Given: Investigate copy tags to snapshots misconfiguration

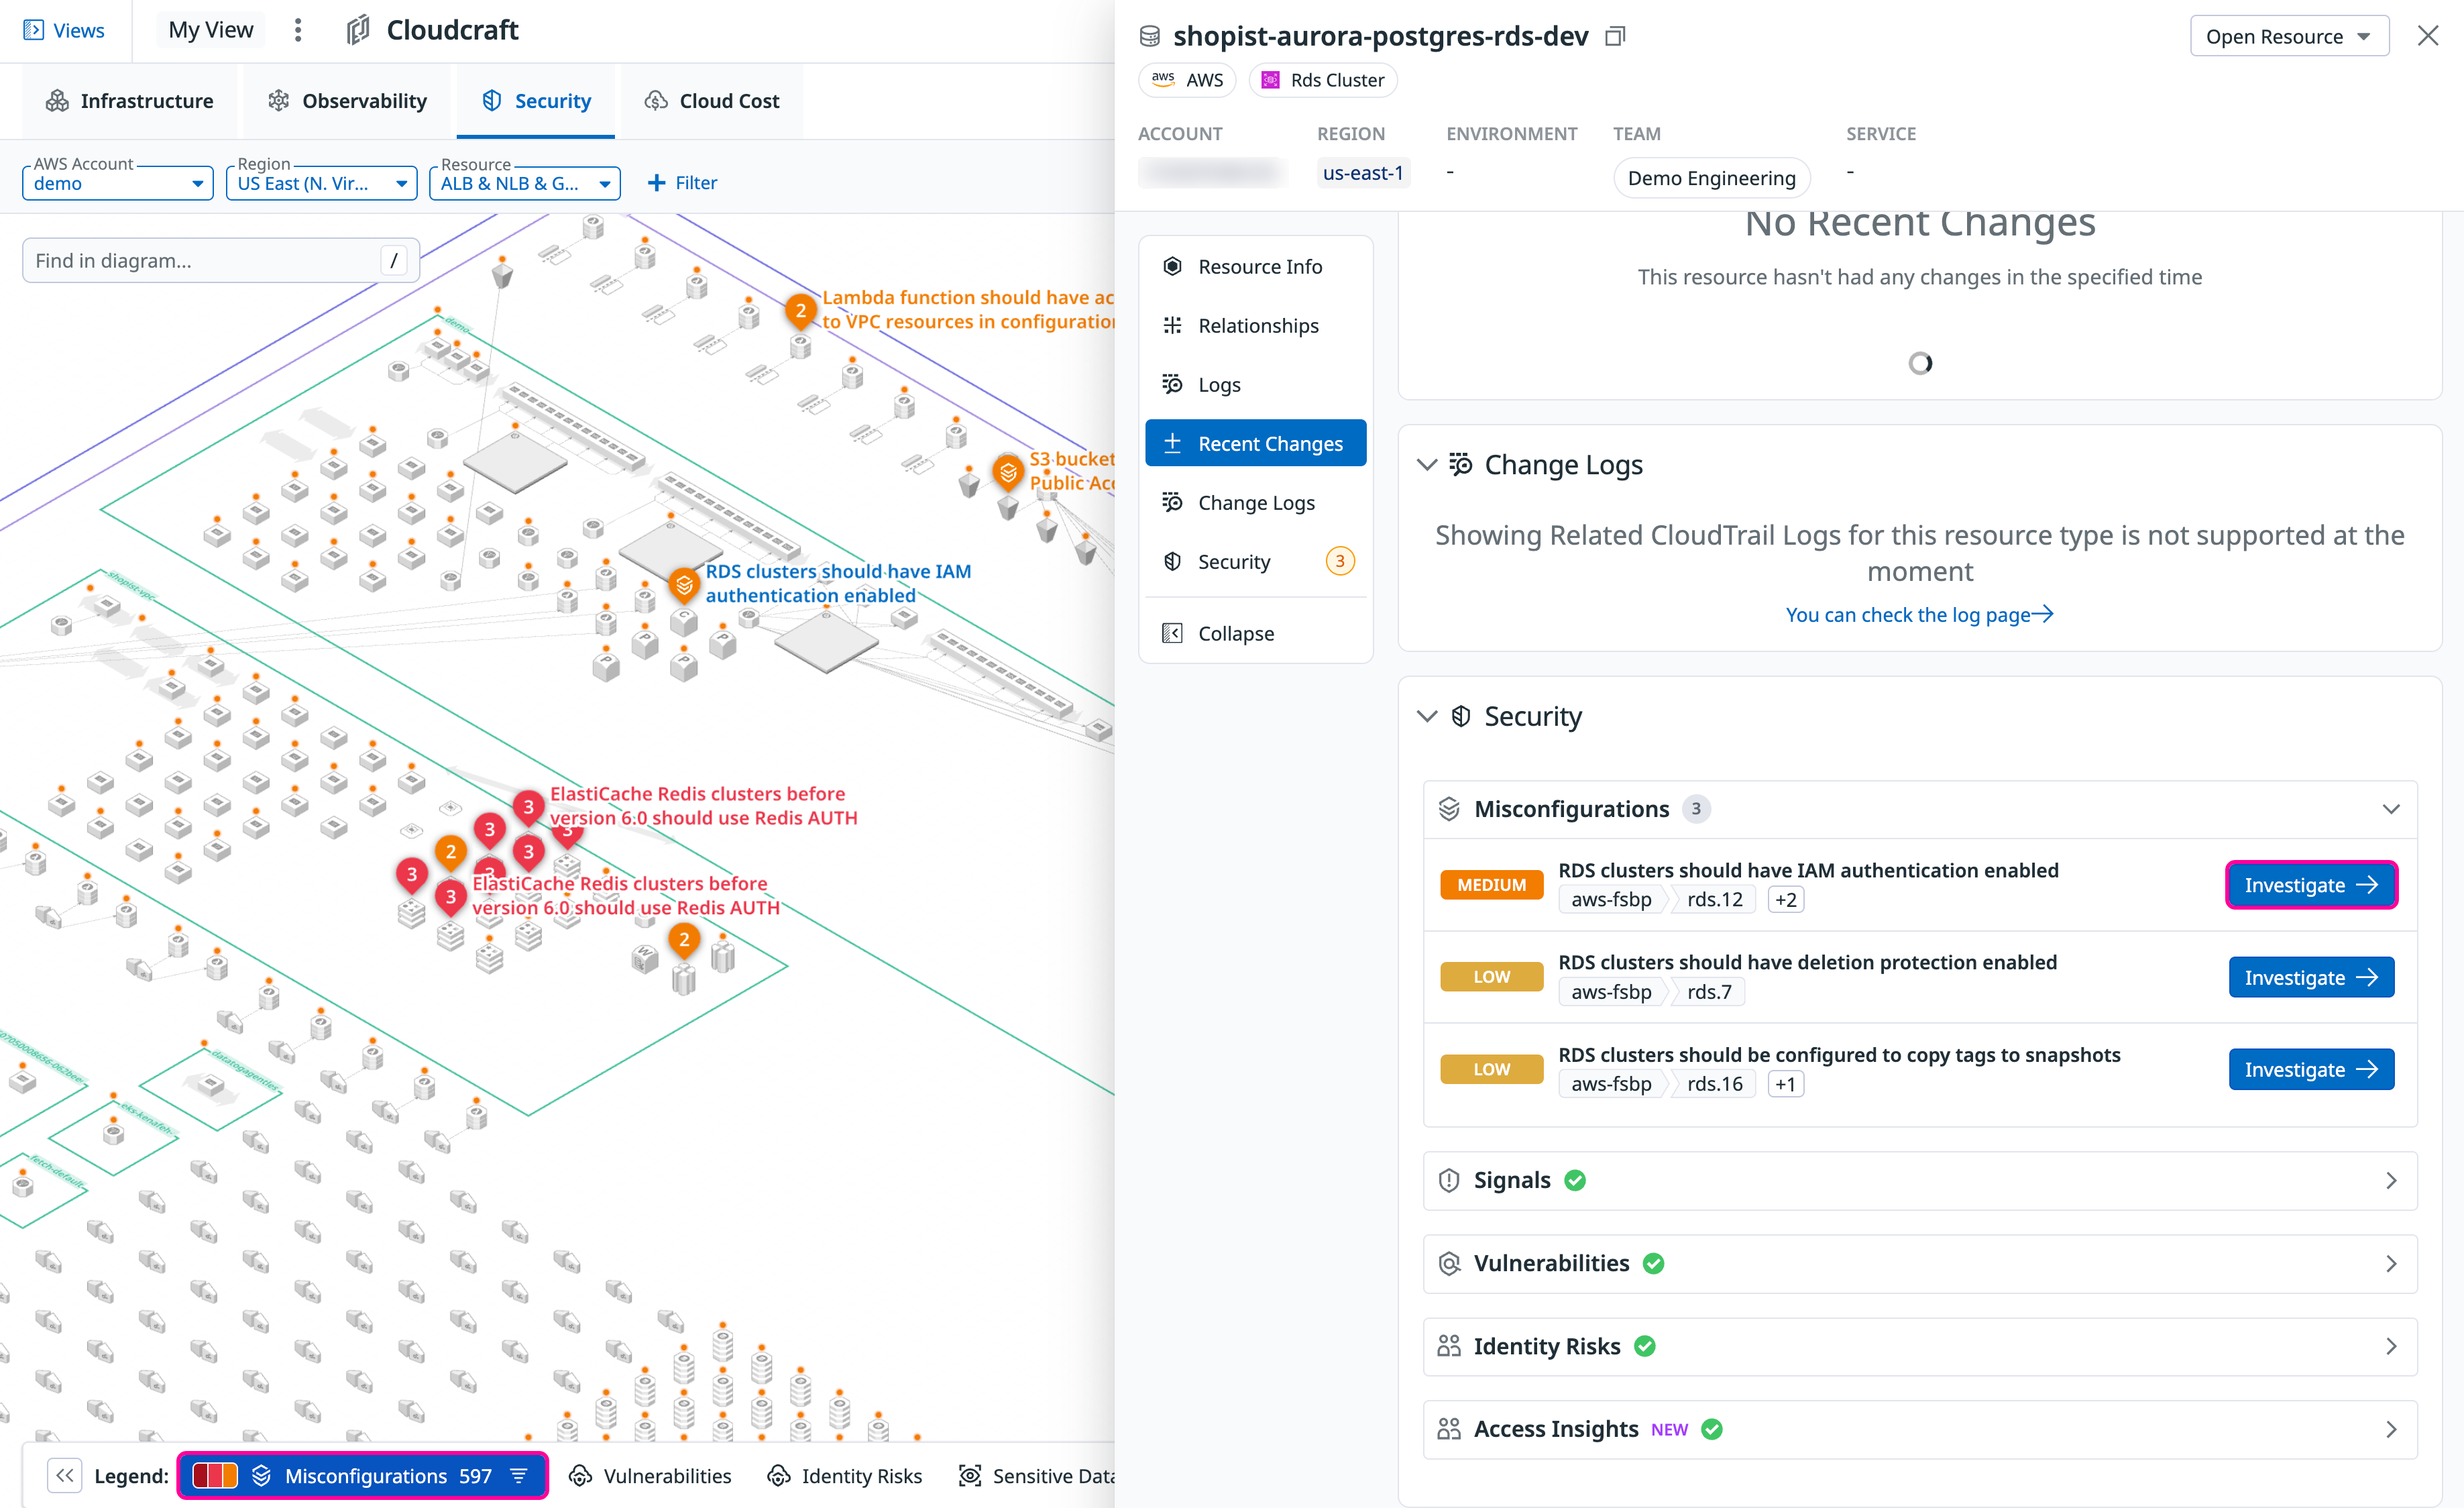Looking at the screenshot, I should pos(2311,1069).
